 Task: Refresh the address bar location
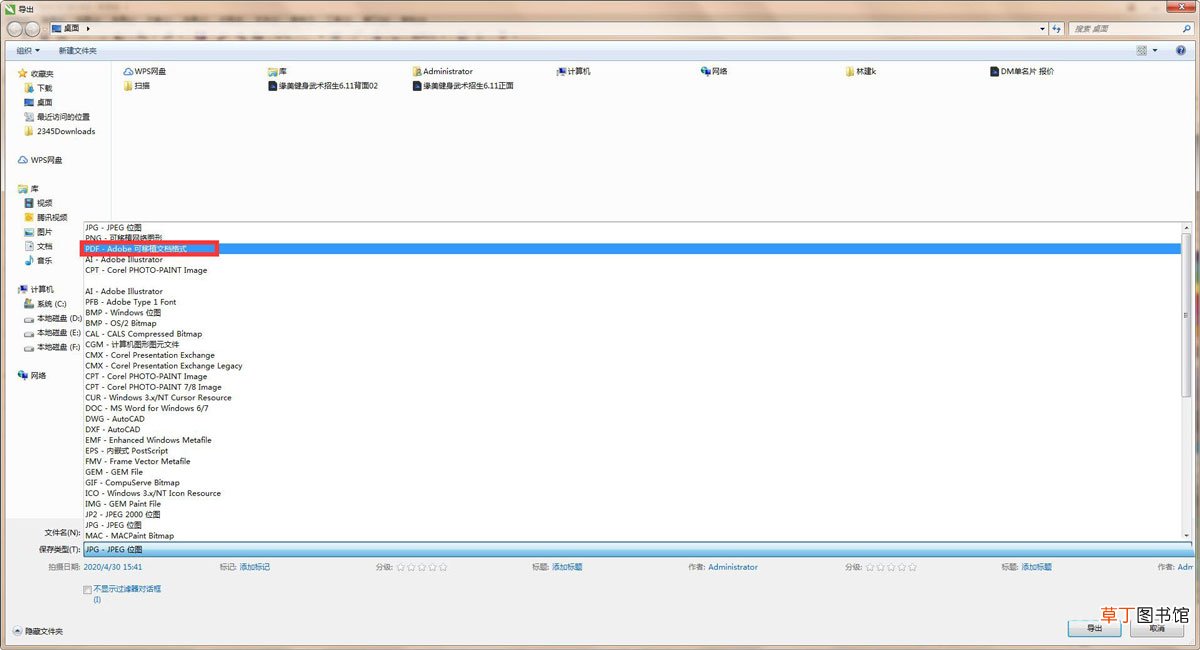coord(1057,29)
